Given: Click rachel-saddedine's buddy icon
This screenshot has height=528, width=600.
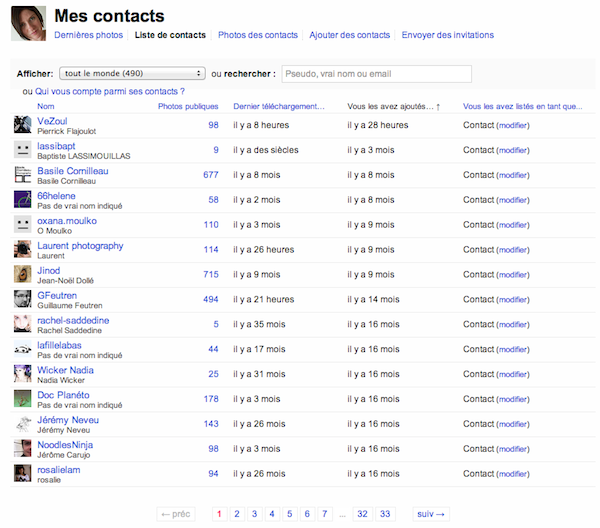Looking at the screenshot, I should click(x=23, y=324).
